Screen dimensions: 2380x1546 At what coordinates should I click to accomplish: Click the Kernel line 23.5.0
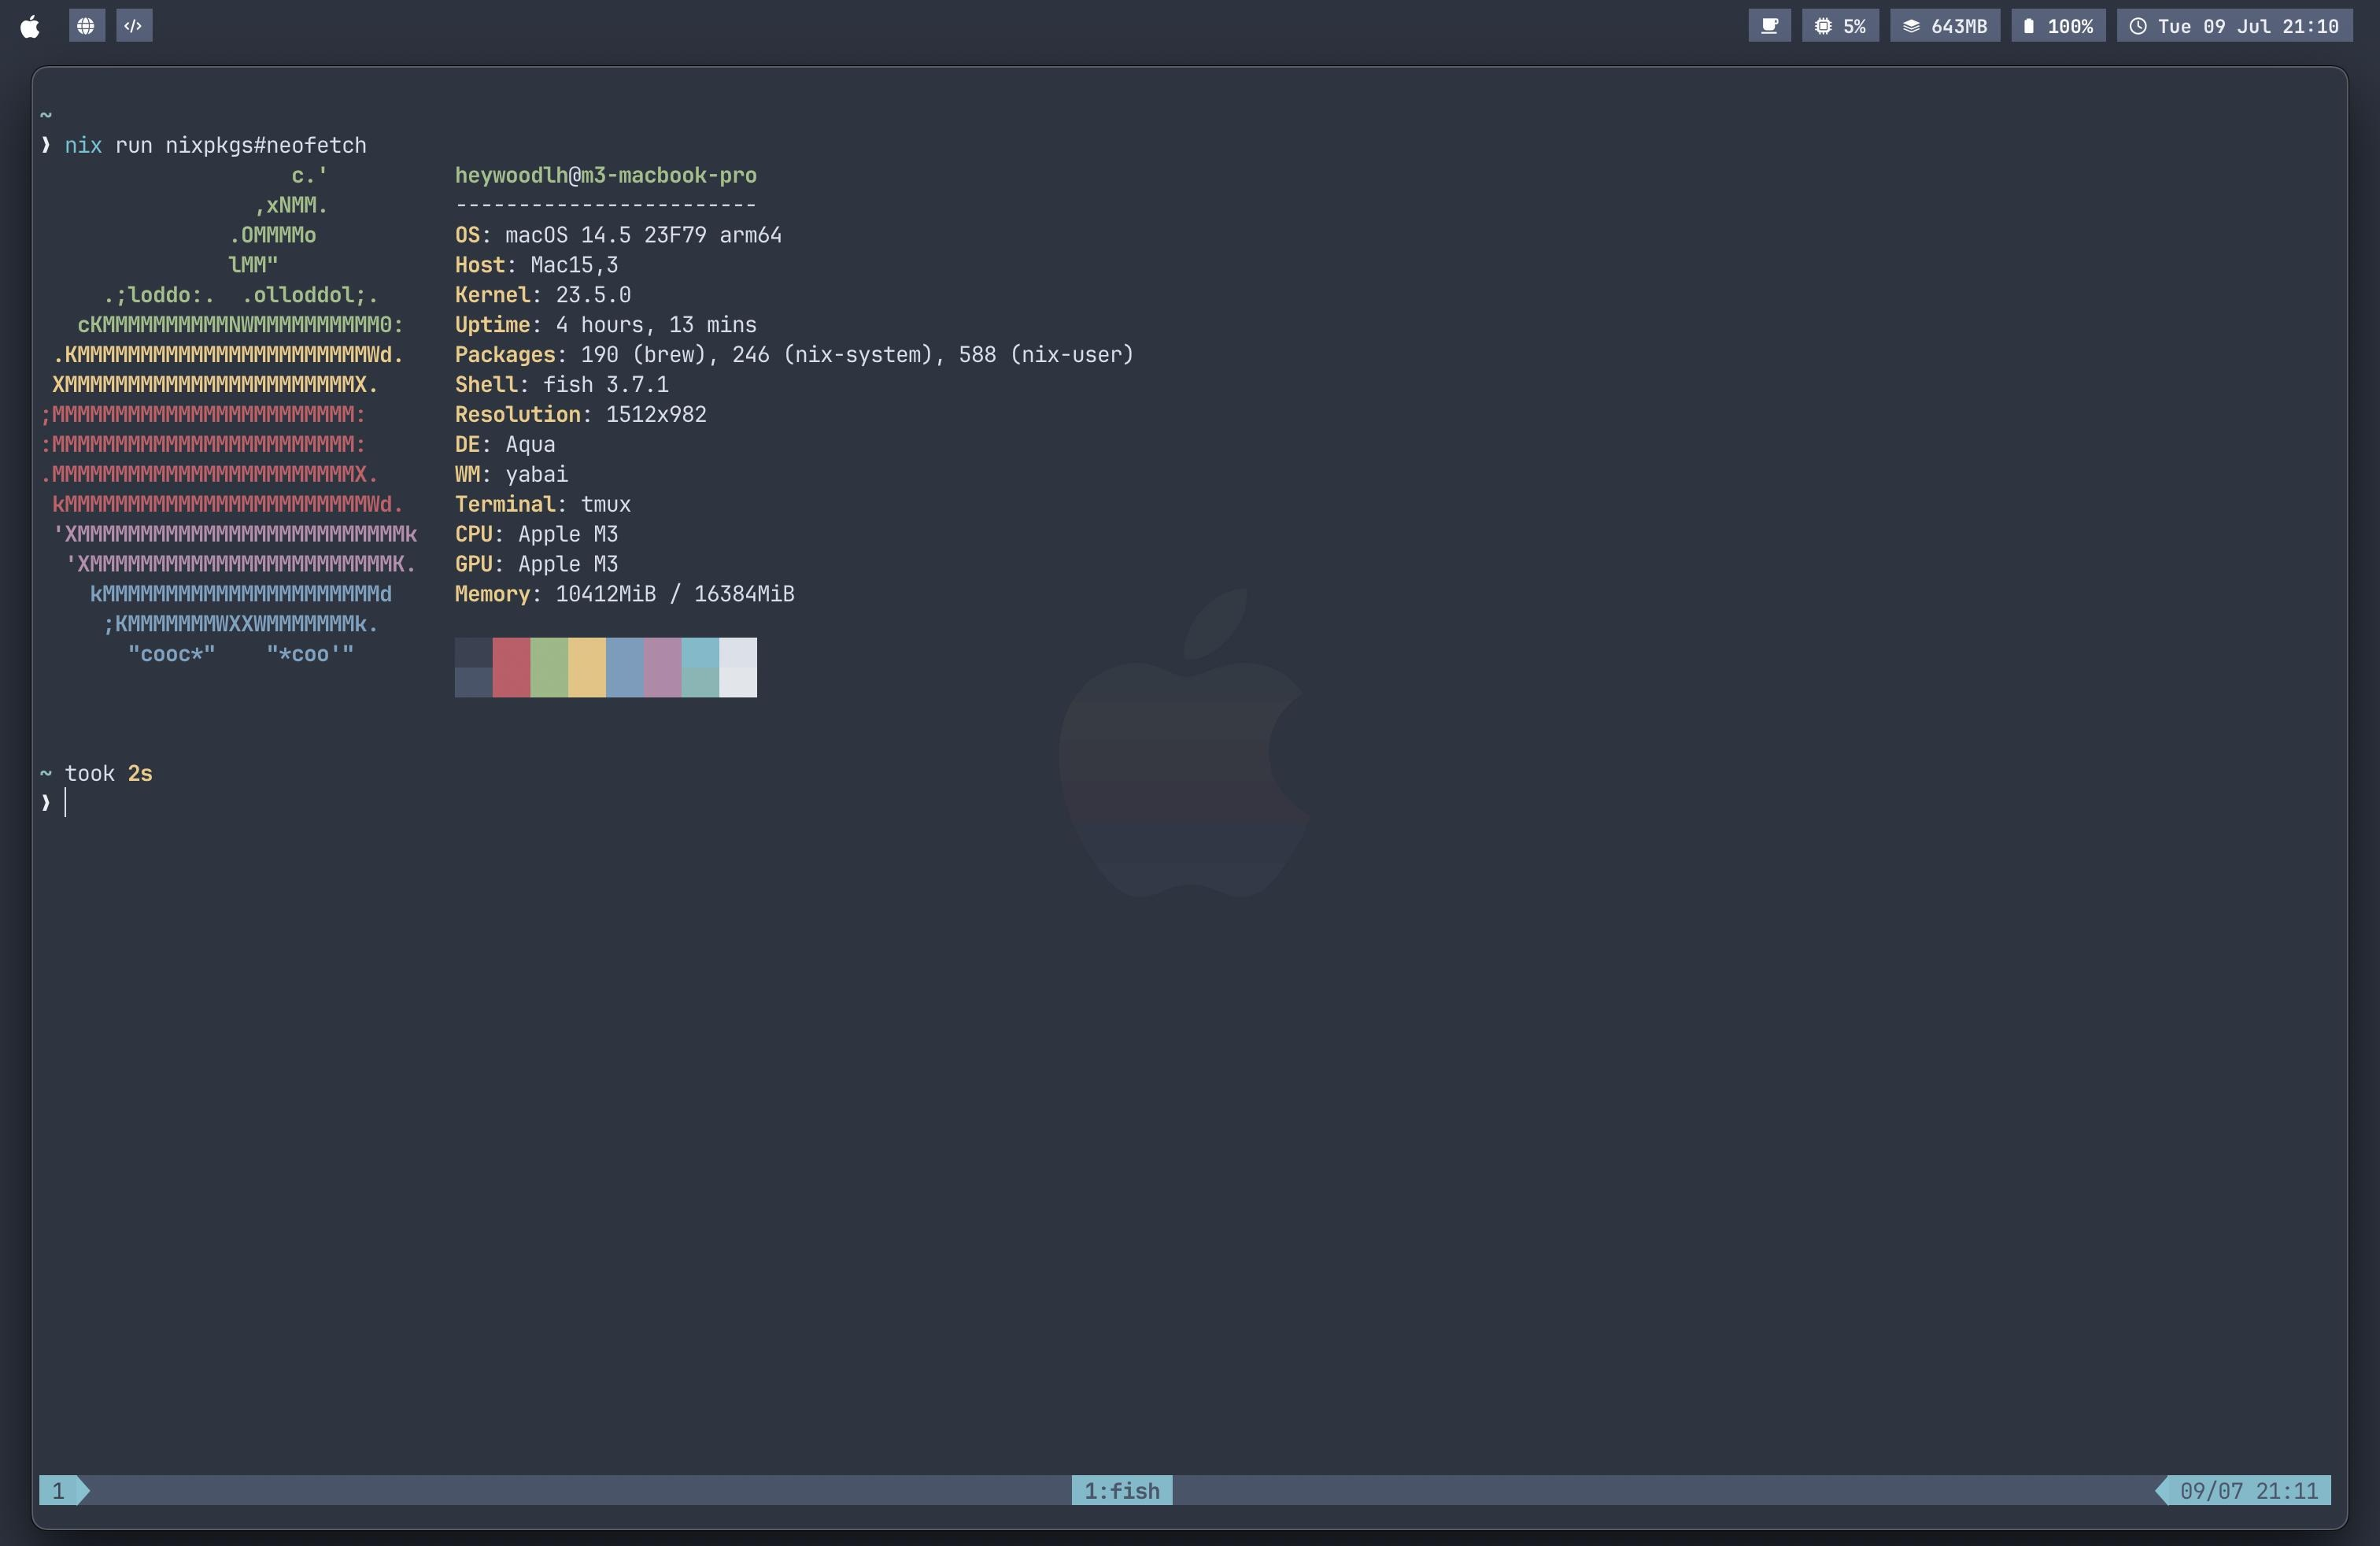(543, 295)
